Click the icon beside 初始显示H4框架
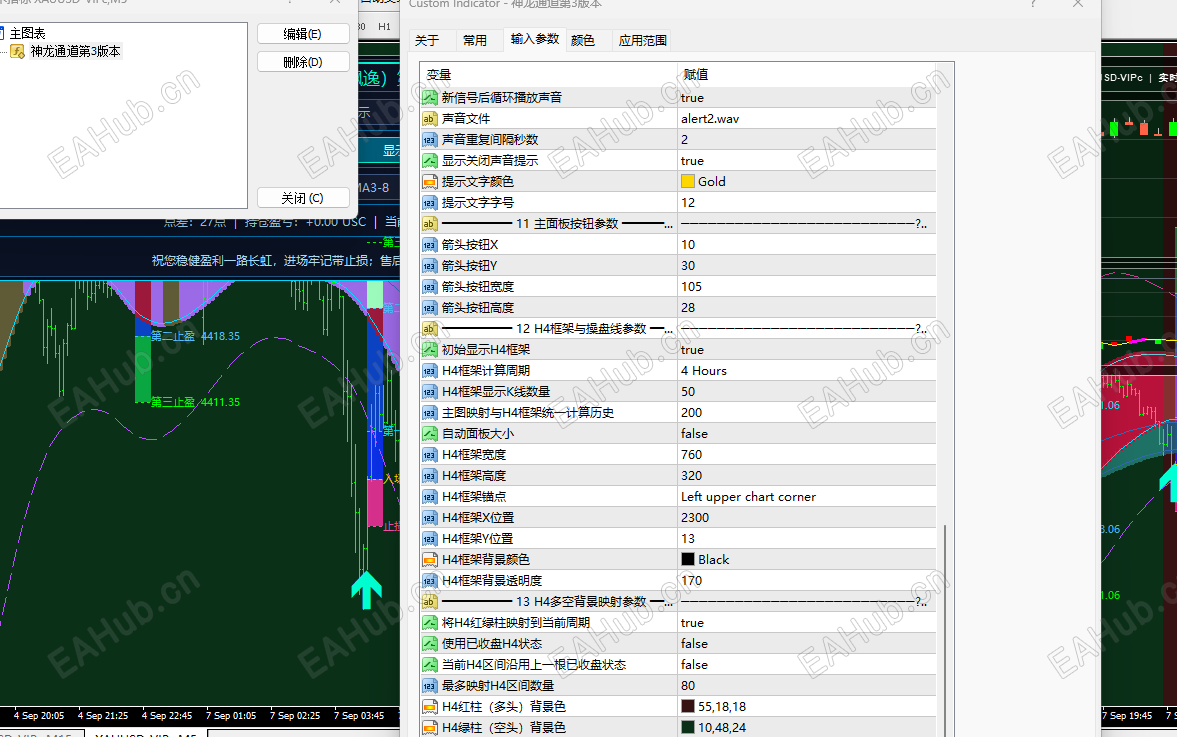The width and height of the screenshot is (1177, 737). tap(429, 350)
